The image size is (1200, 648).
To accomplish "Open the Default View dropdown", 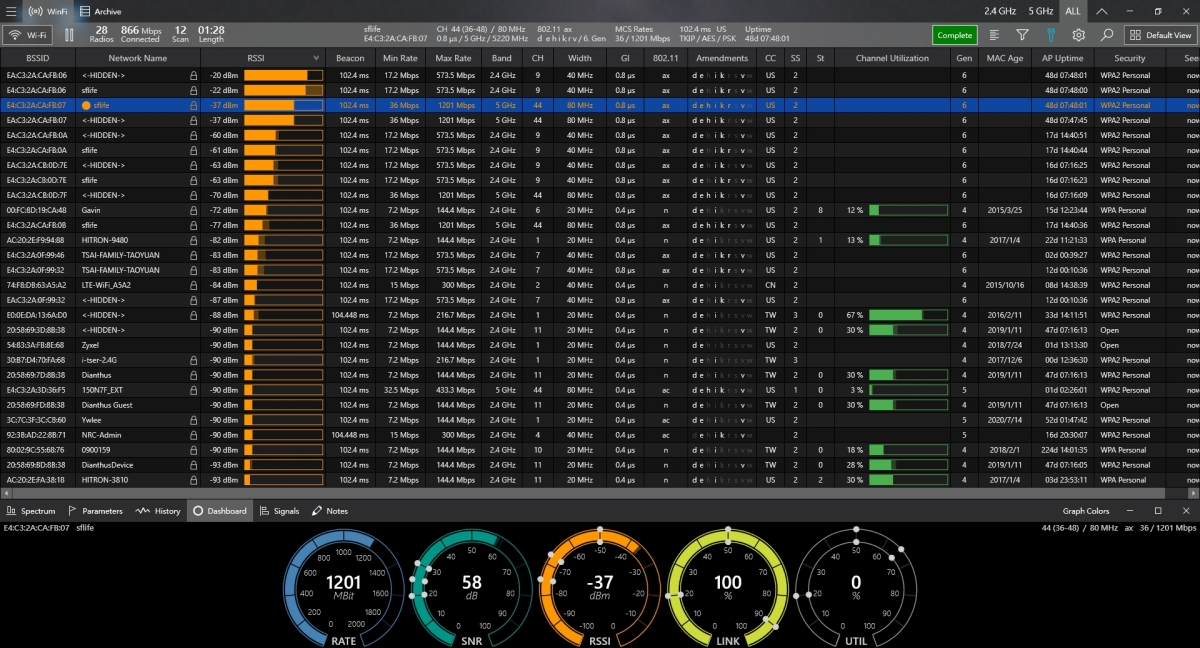I will [x=1160, y=35].
